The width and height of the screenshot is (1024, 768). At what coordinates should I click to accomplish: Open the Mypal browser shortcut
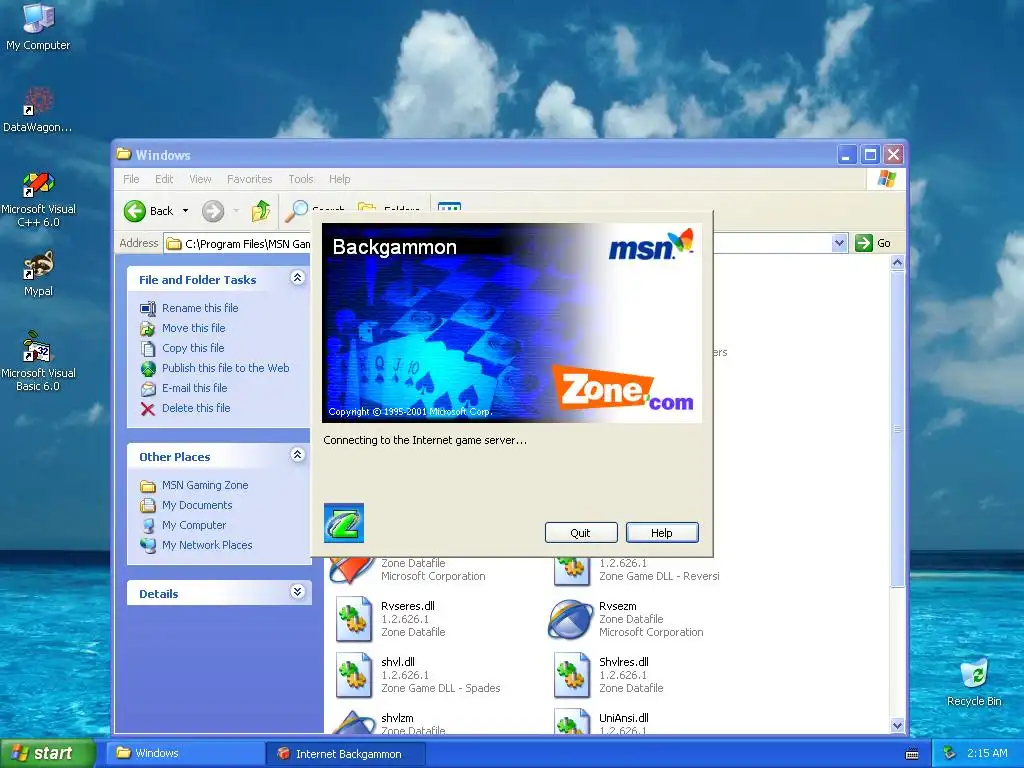[38, 274]
